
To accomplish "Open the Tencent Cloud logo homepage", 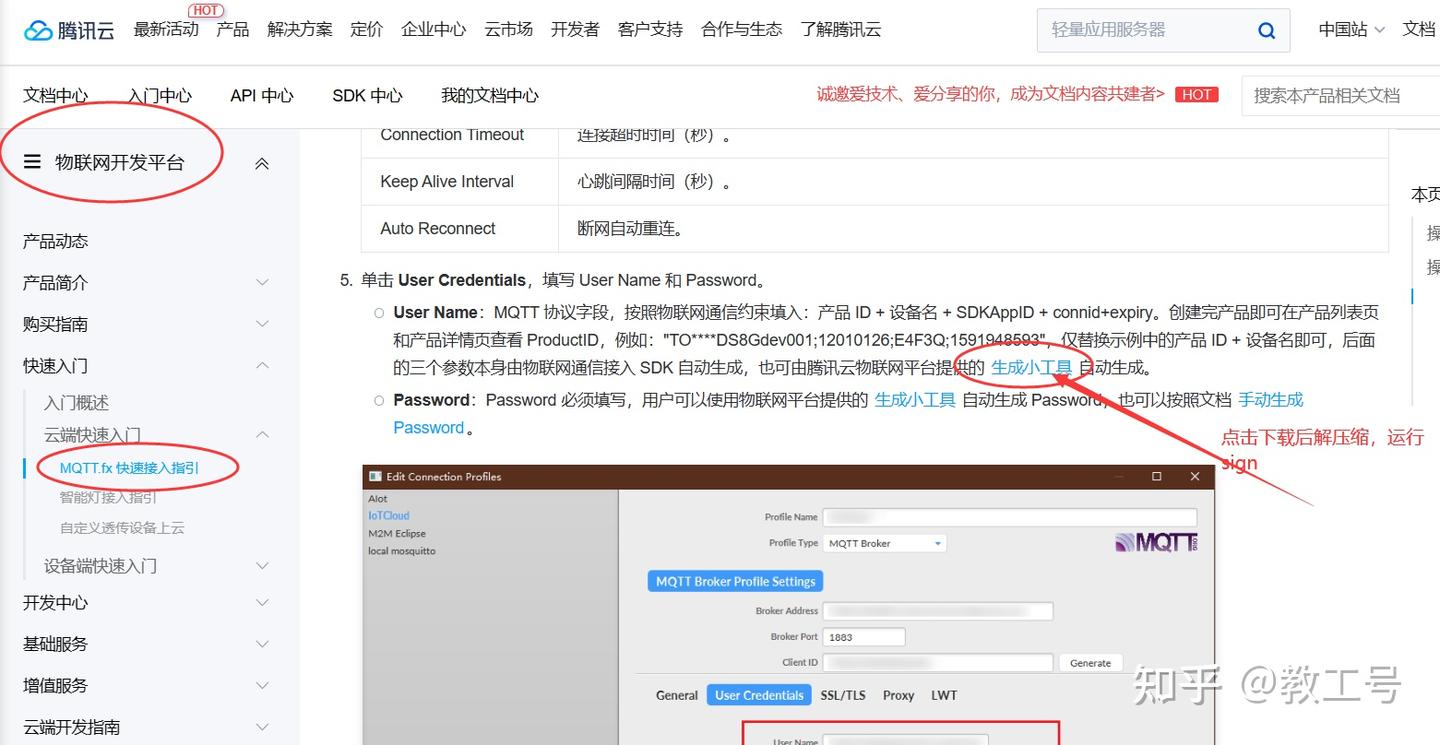I will pyautogui.click(x=69, y=30).
